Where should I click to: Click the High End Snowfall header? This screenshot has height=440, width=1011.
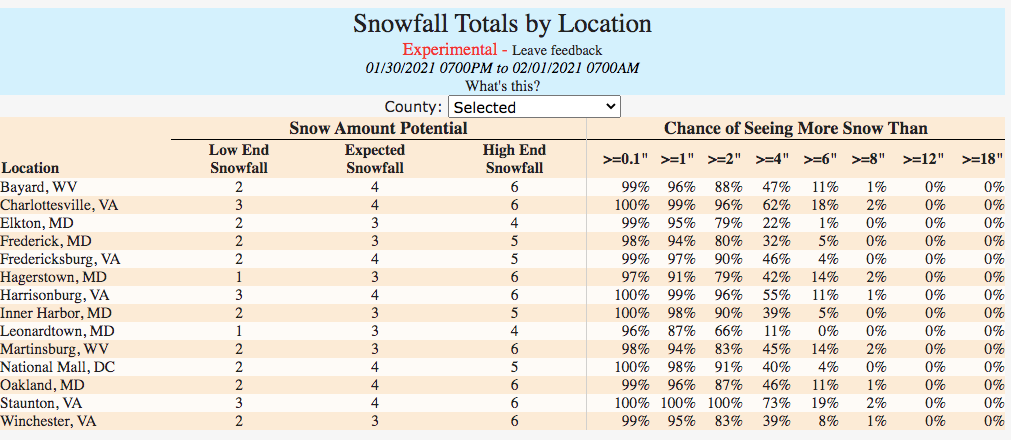tap(514, 159)
